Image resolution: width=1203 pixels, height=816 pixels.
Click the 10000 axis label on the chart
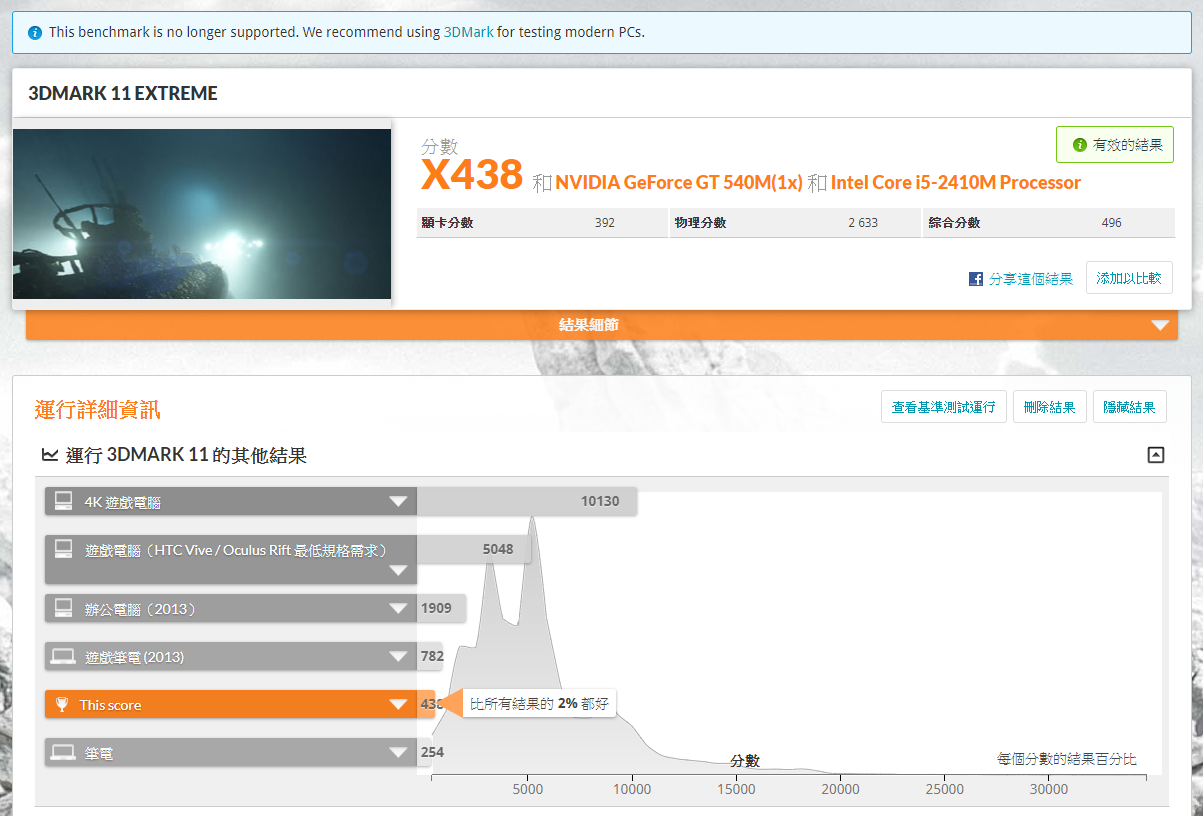632,789
